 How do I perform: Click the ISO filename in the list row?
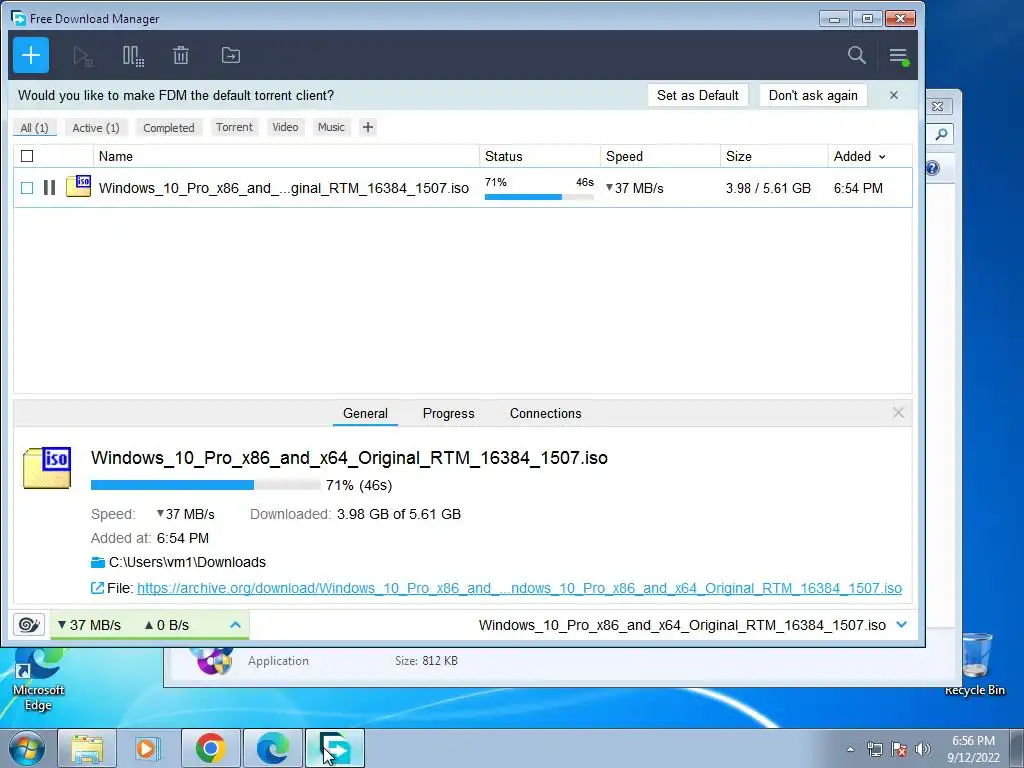[x=283, y=188]
